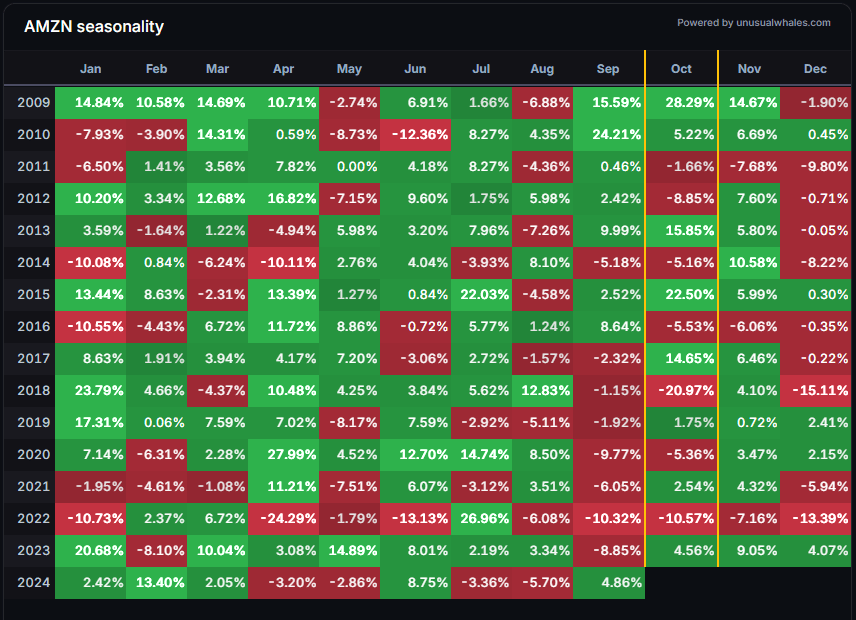
Task: Select the Jan column header
Action: coord(90,69)
